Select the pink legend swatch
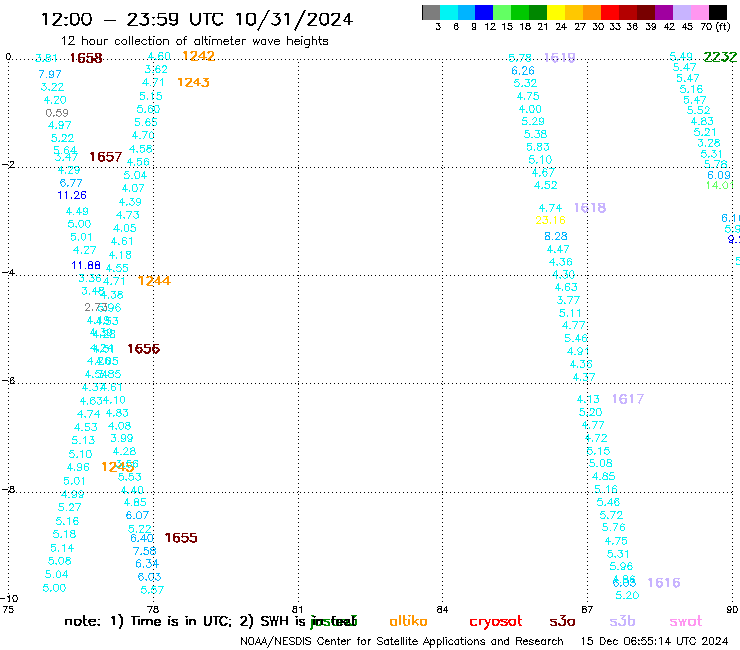740x650 pixels. [699, 13]
